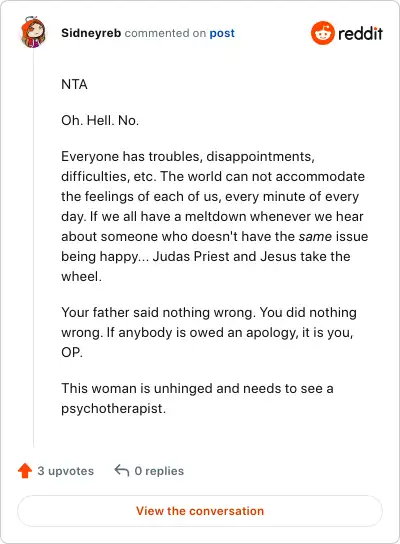The image size is (400, 544).
Task: Click the '0 replies' label
Action: [159, 471]
